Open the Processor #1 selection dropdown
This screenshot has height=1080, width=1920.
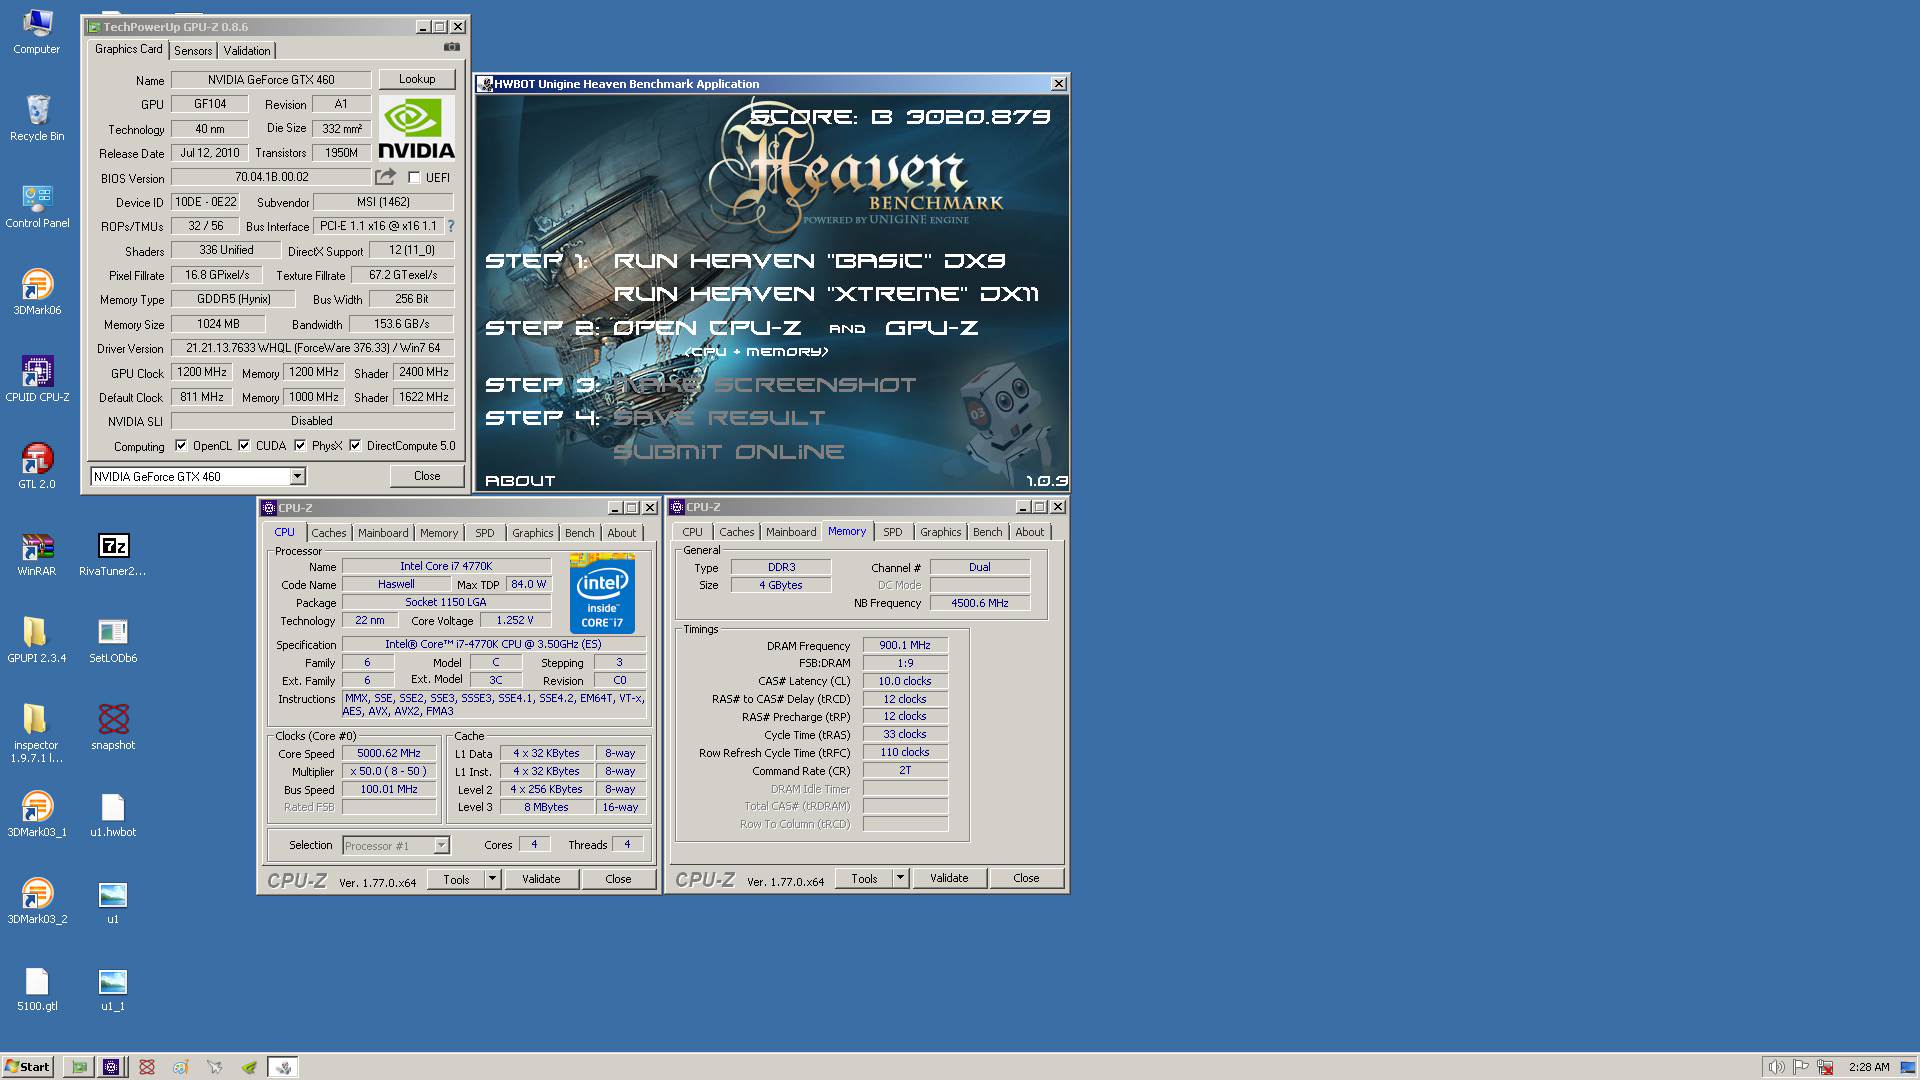(396, 846)
